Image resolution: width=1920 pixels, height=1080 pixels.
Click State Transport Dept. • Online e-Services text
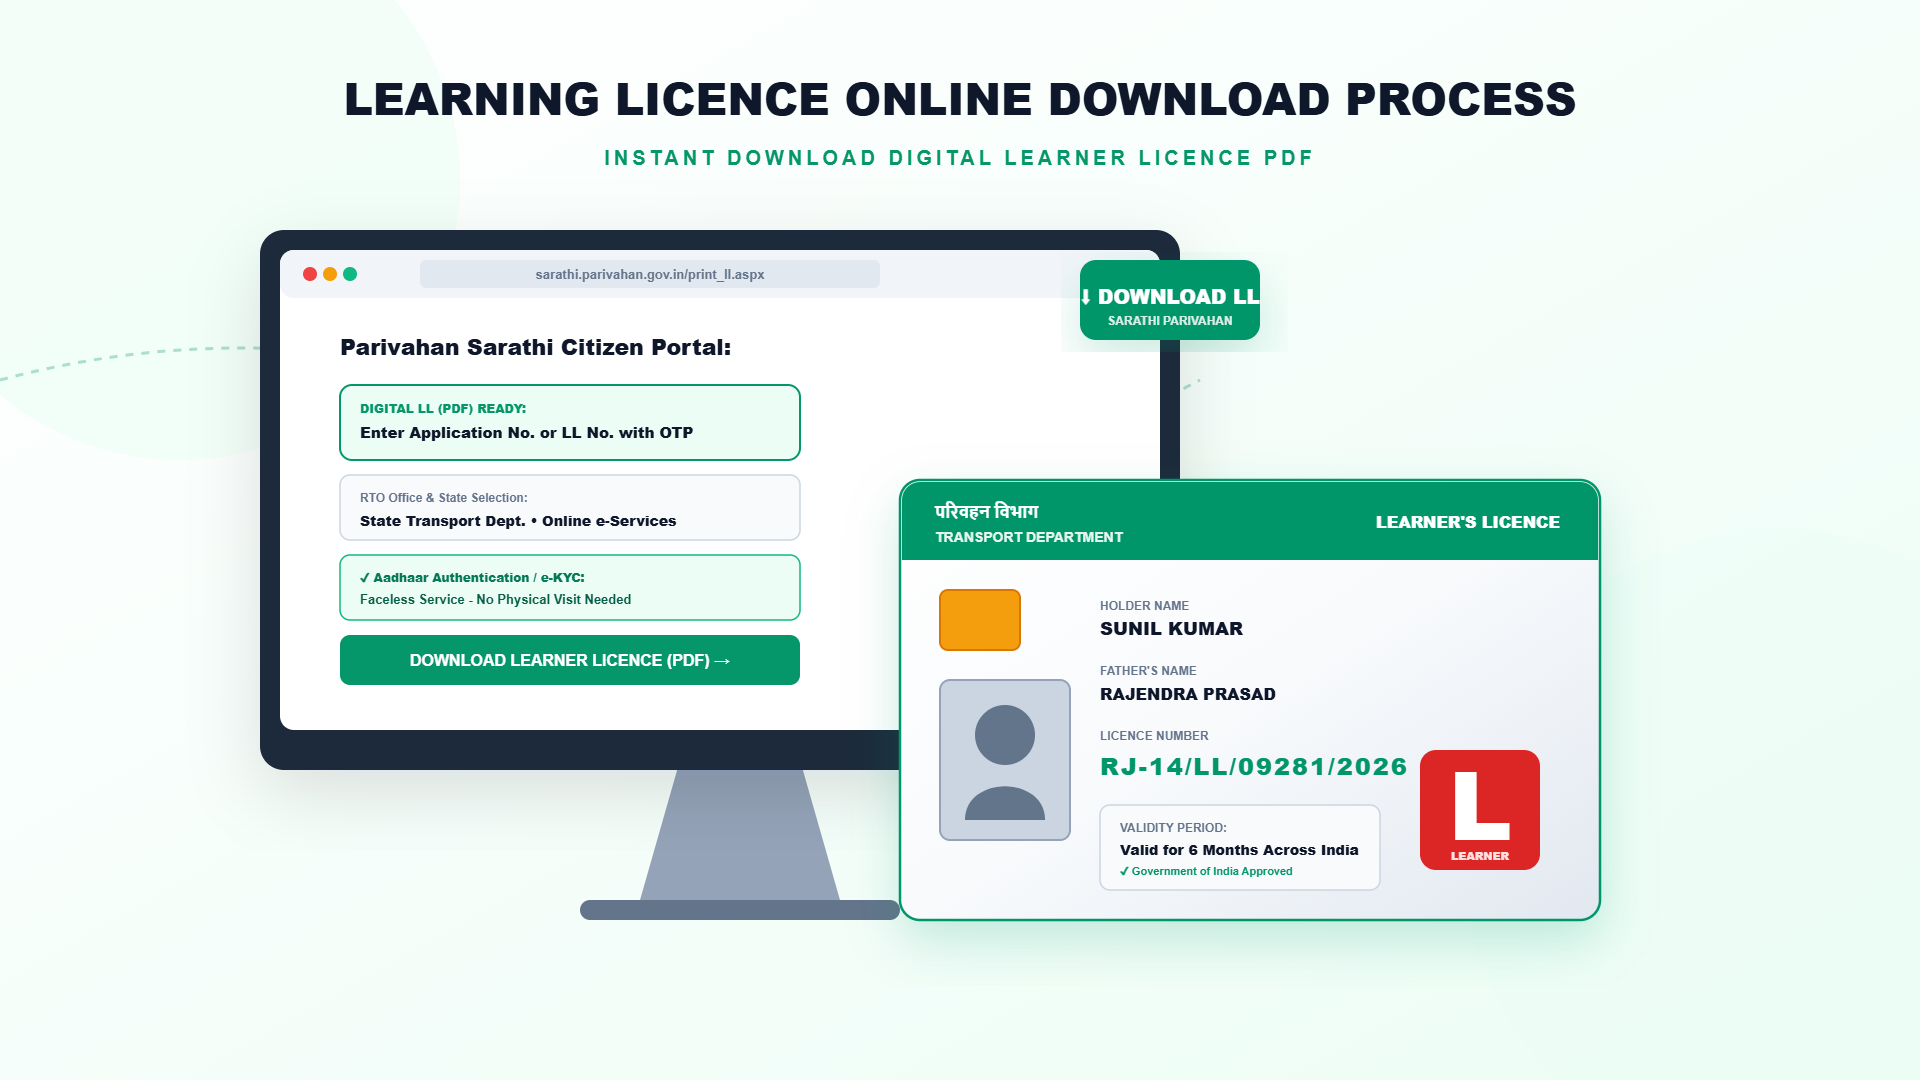coord(518,521)
